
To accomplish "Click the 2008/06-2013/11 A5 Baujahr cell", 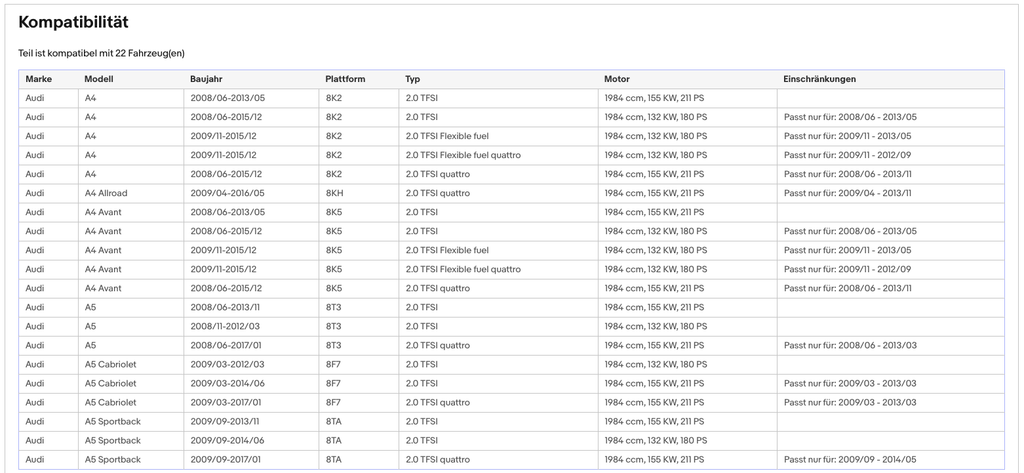I will pyautogui.click(x=251, y=307).
